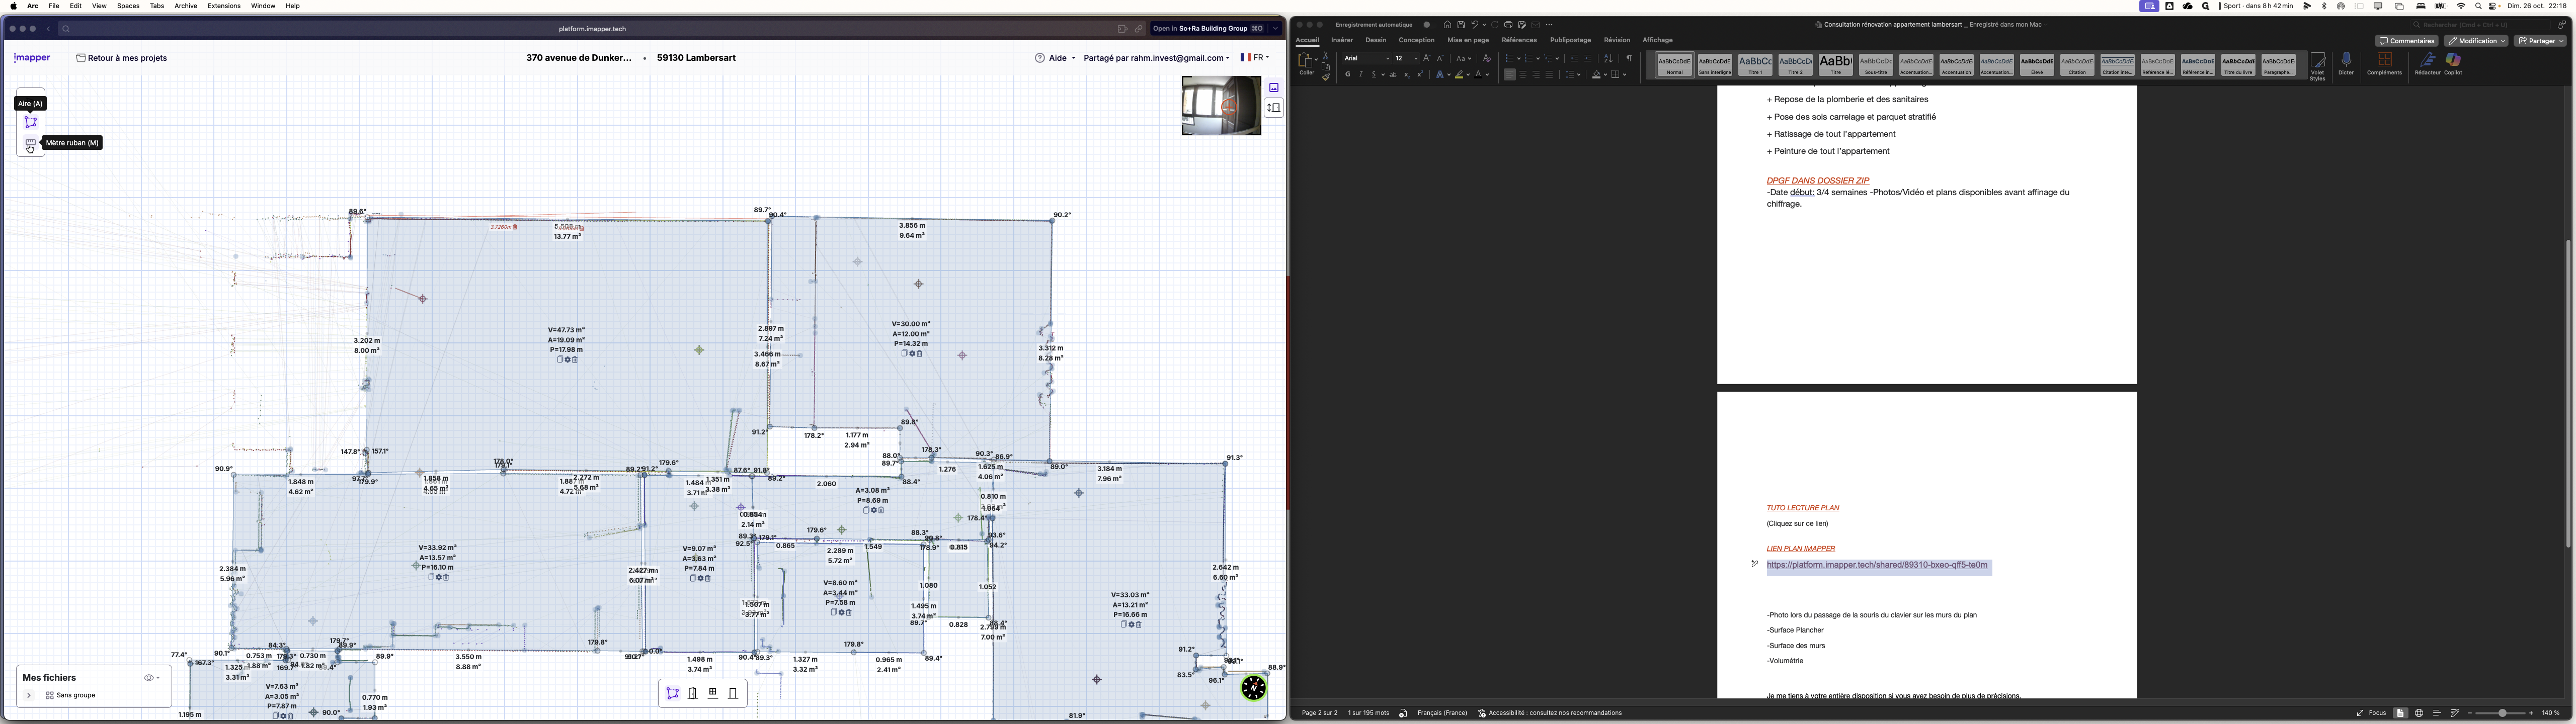Viewport: 2576px width, 724px height.
Task: Open the Références ribbon tab
Action: [x=1518, y=40]
